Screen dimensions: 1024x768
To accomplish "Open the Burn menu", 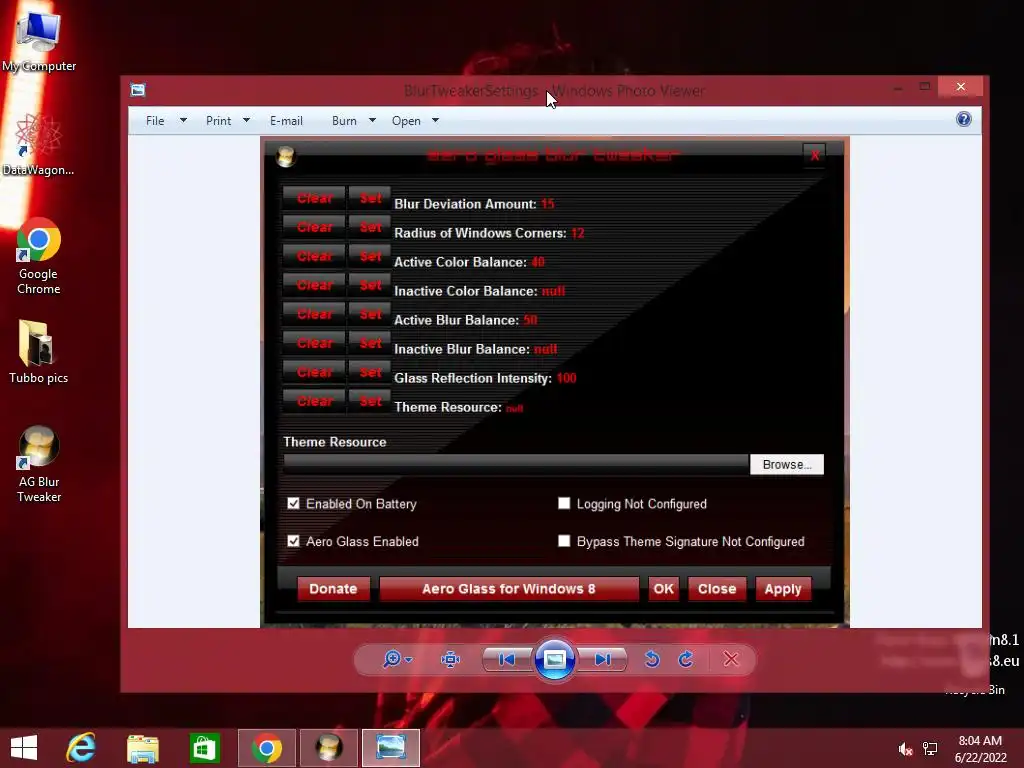I will coord(344,121).
